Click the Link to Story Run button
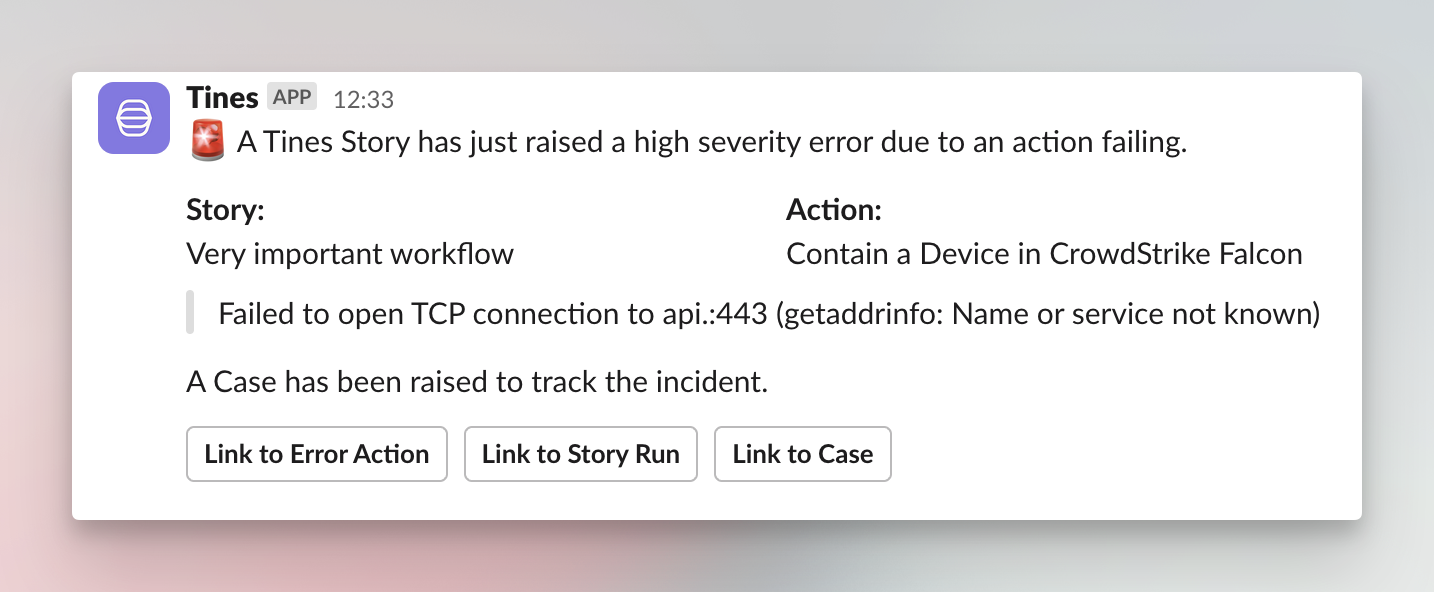Viewport: 1434px width, 592px height. coord(581,454)
